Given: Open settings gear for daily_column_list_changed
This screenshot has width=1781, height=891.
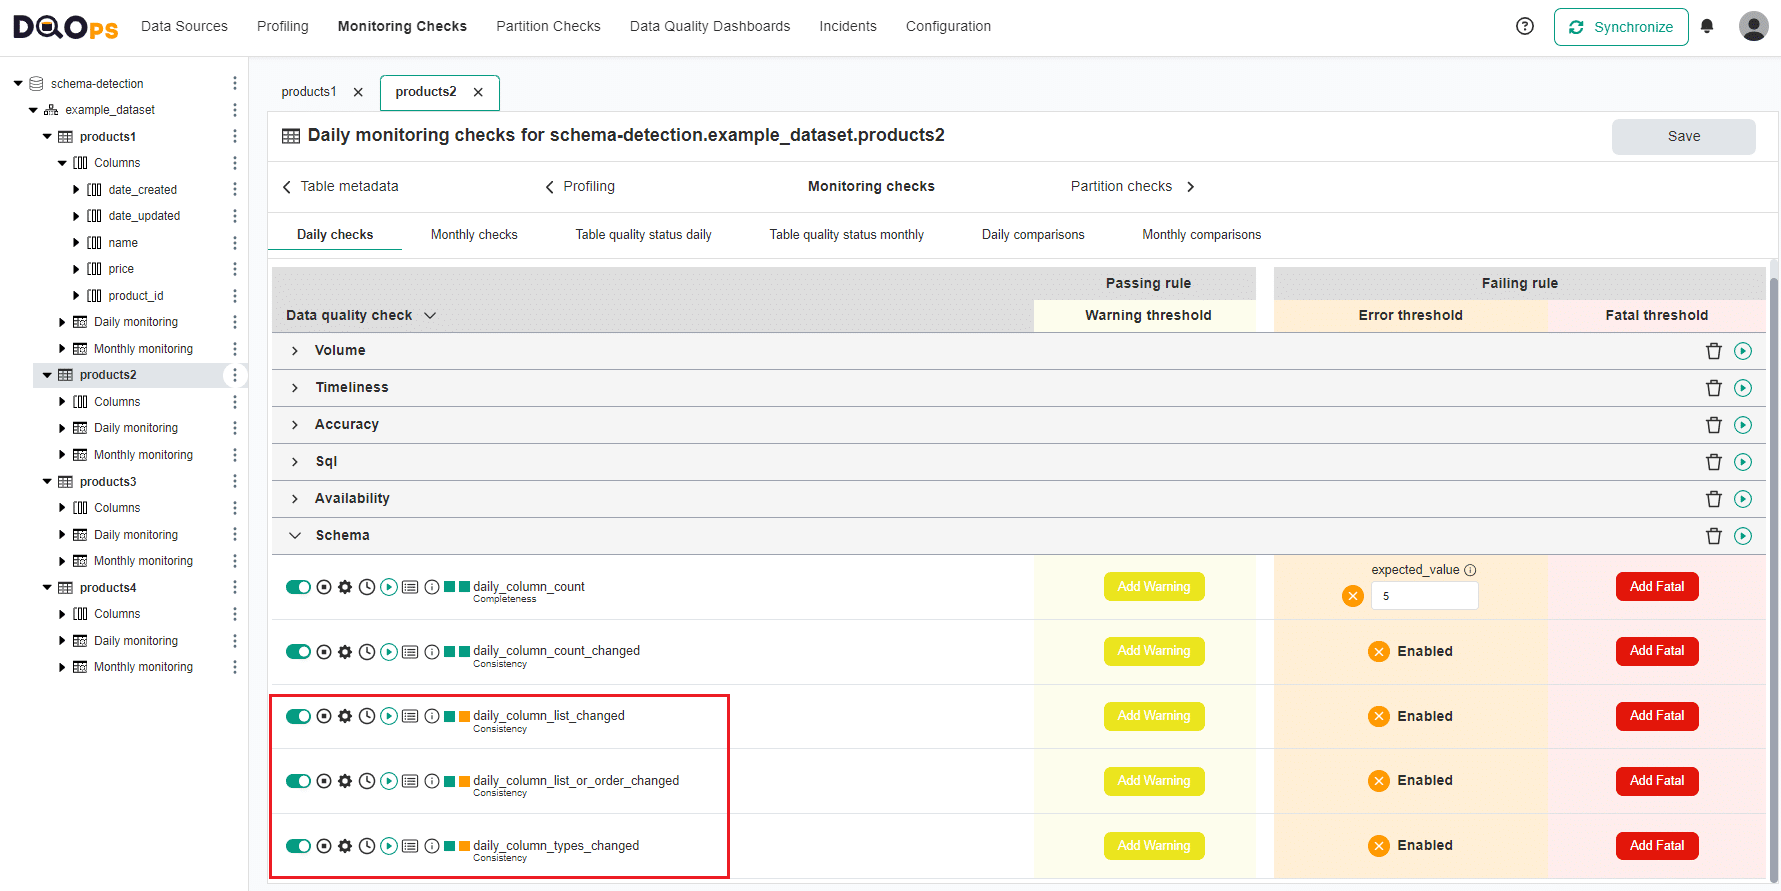Looking at the screenshot, I should pos(345,716).
